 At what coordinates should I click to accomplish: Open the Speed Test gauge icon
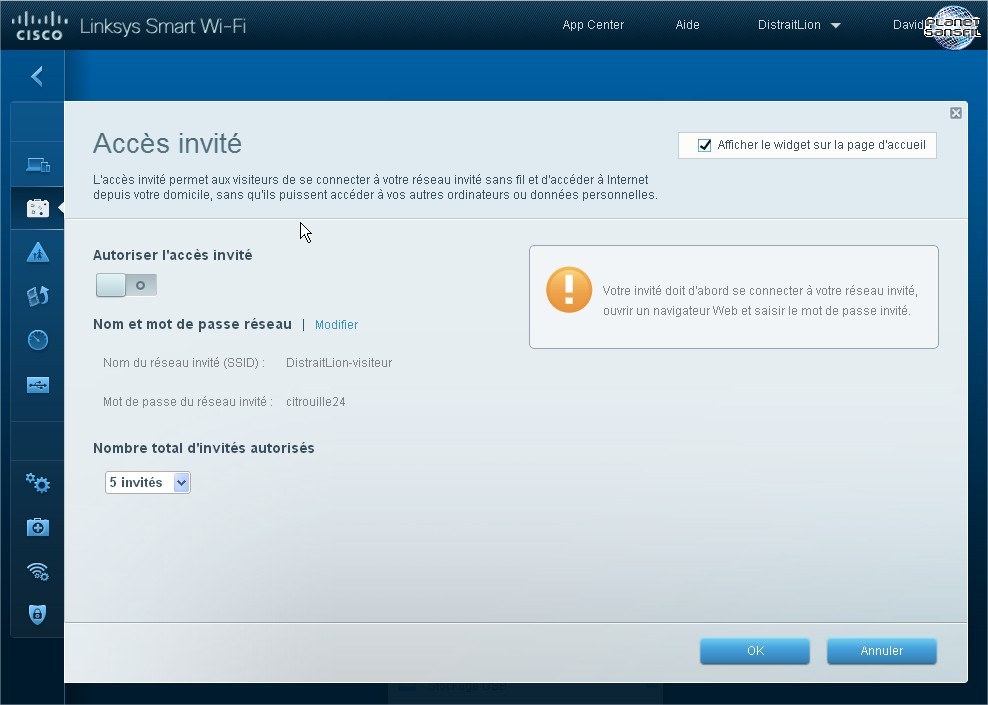(38, 340)
